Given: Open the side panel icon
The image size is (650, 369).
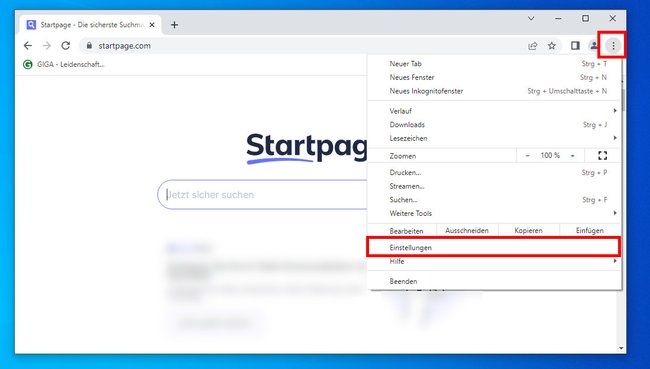Looking at the screenshot, I should pos(575,46).
